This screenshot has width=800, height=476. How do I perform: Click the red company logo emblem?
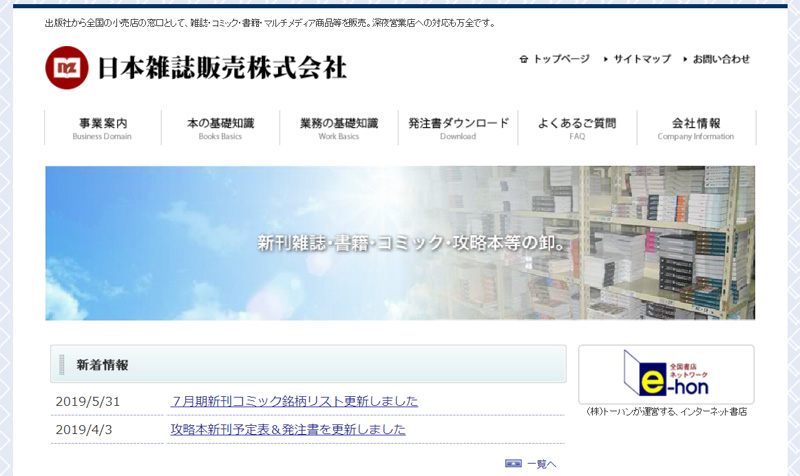[67, 67]
